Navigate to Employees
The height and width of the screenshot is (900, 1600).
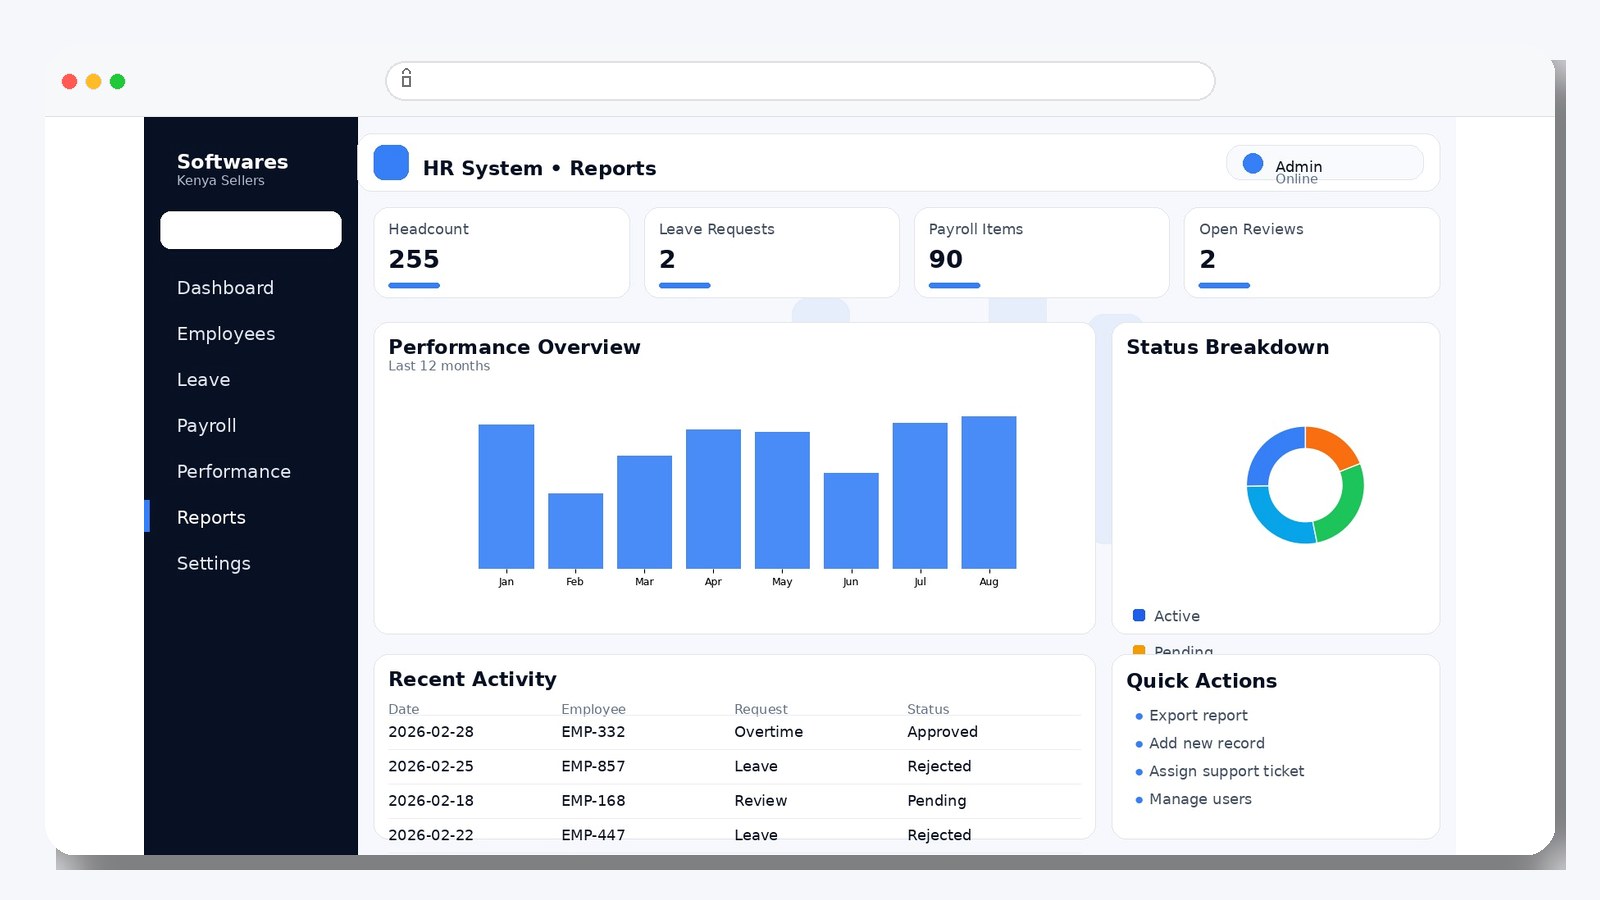(x=226, y=333)
